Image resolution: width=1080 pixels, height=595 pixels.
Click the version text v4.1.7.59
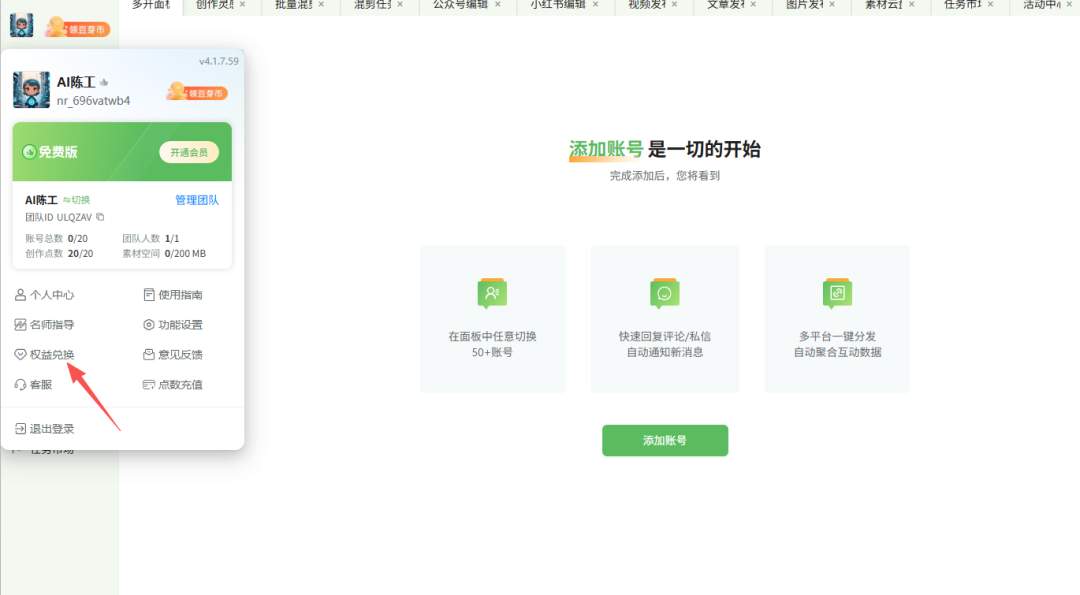tap(219, 61)
